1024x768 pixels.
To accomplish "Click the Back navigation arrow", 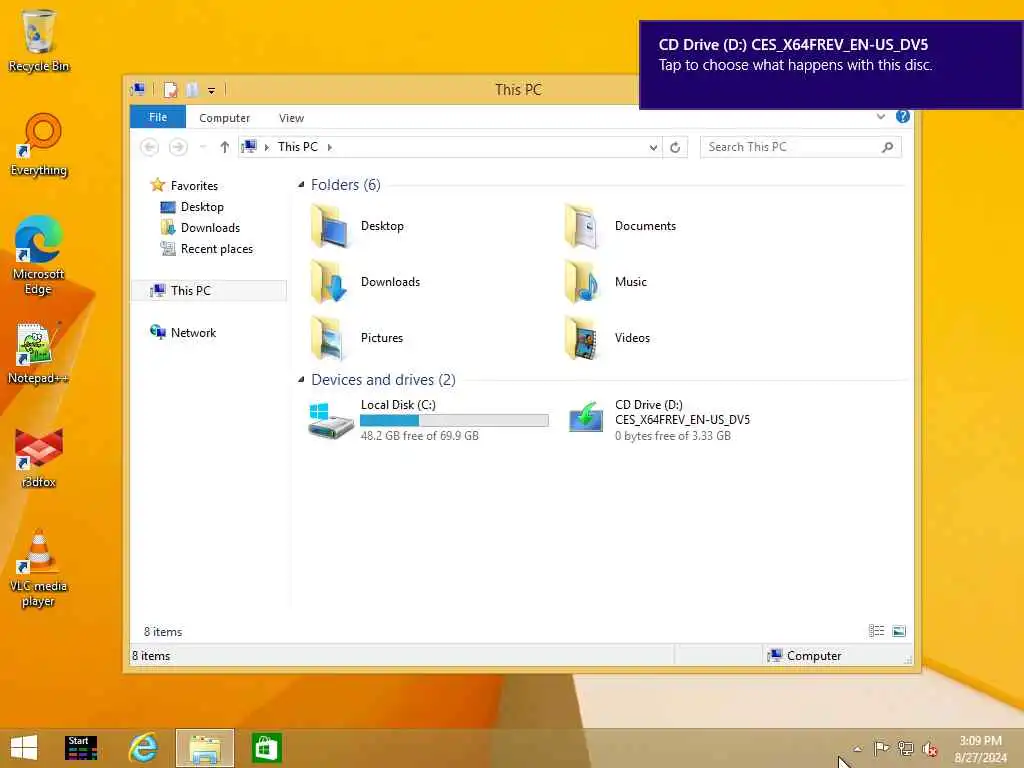I will click(150, 147).
